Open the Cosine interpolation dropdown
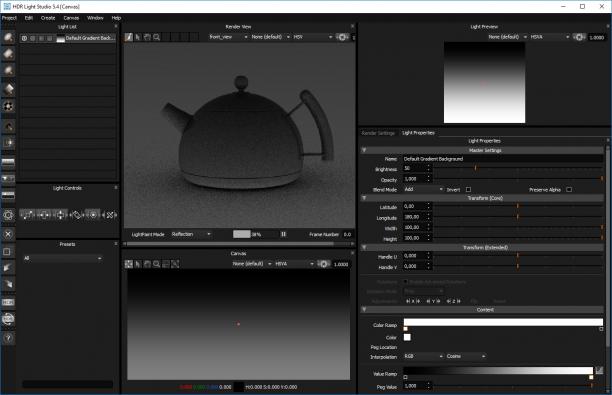This screenshot has width=612, height=395. click(x=466, y=356)
